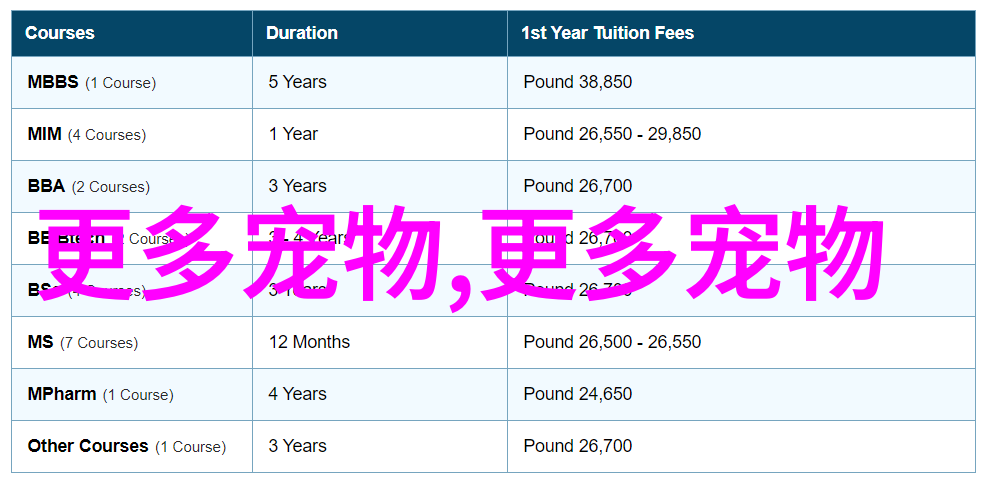Select the 12 Months duration cell
The width and height of the screenshot is (984, 483).
pyautogui.click(x=309, y=342)
